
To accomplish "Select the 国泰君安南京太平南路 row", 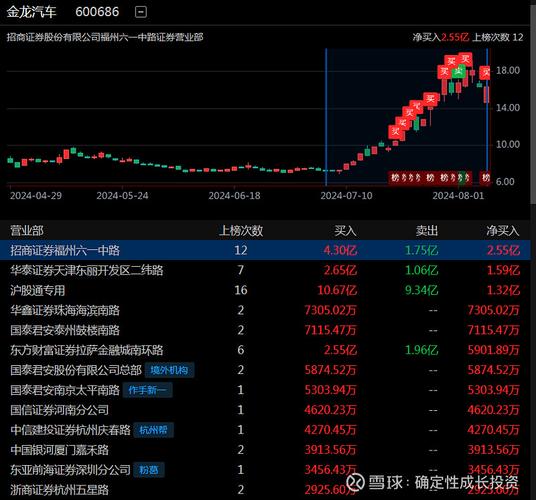I will point(265,390).
